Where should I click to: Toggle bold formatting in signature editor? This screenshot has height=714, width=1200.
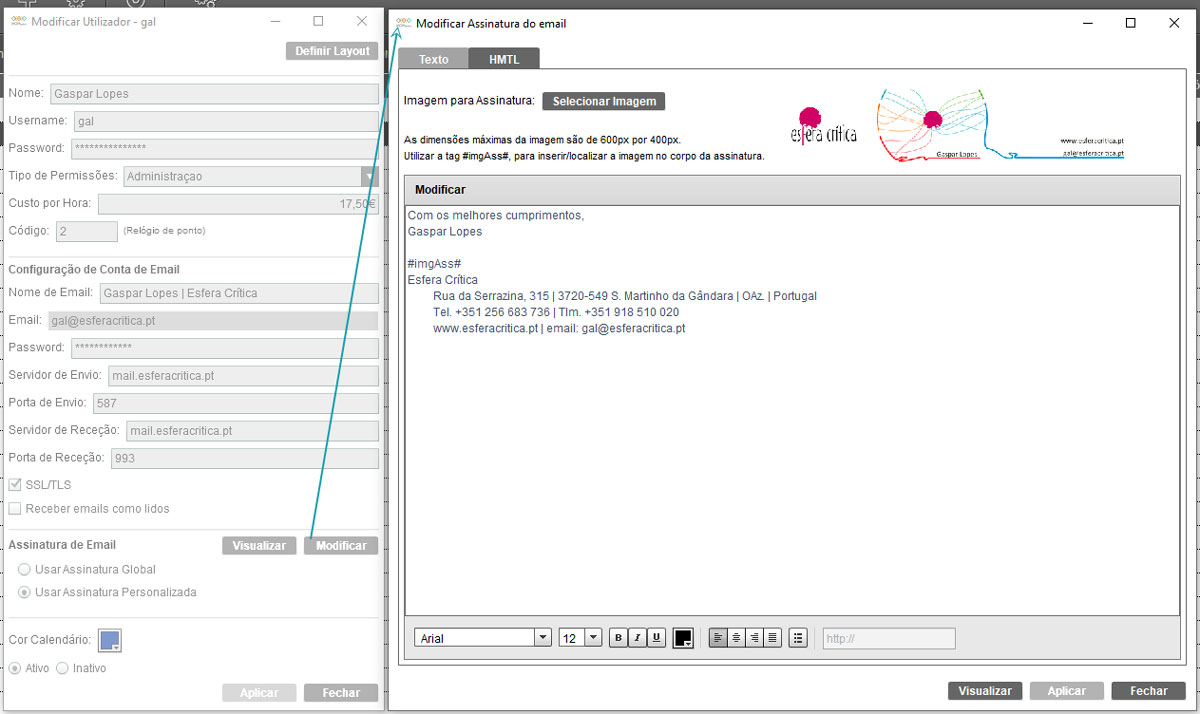coord(618,638)
